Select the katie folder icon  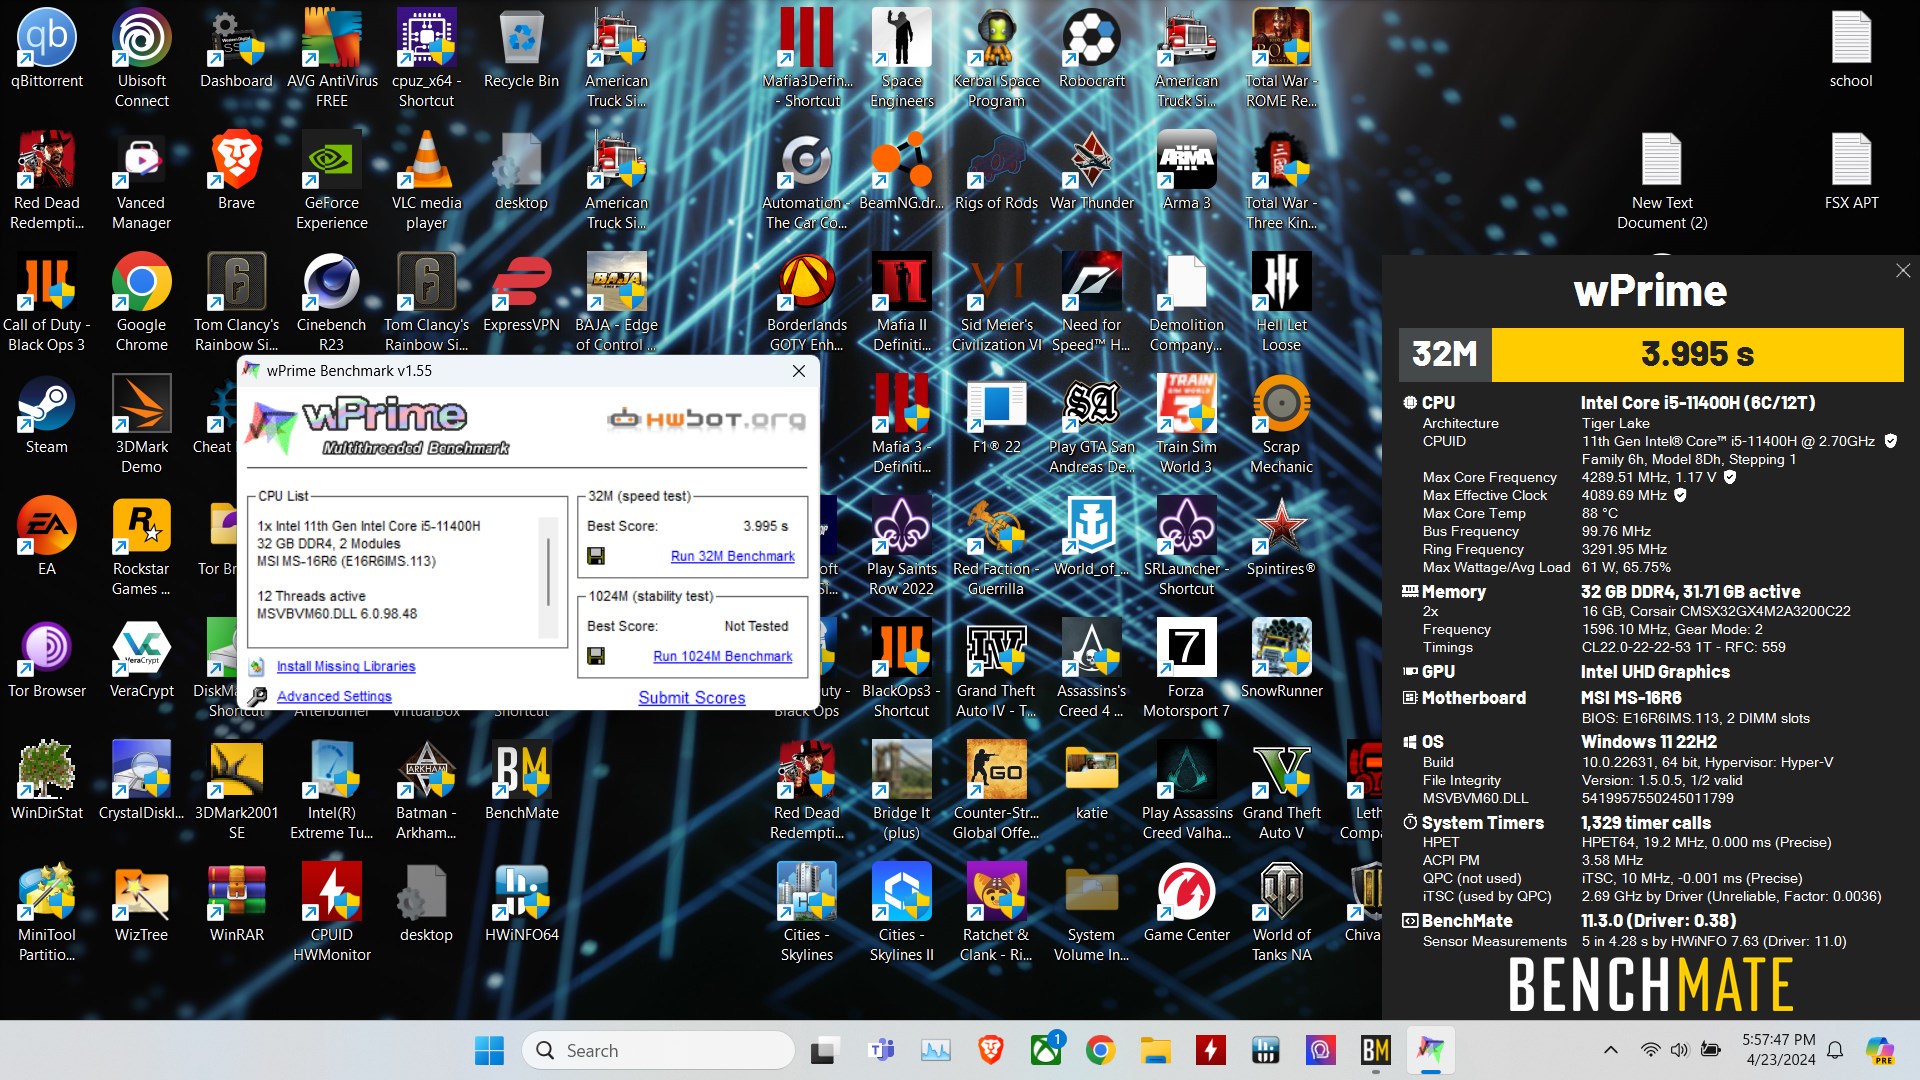(1092, 780)
